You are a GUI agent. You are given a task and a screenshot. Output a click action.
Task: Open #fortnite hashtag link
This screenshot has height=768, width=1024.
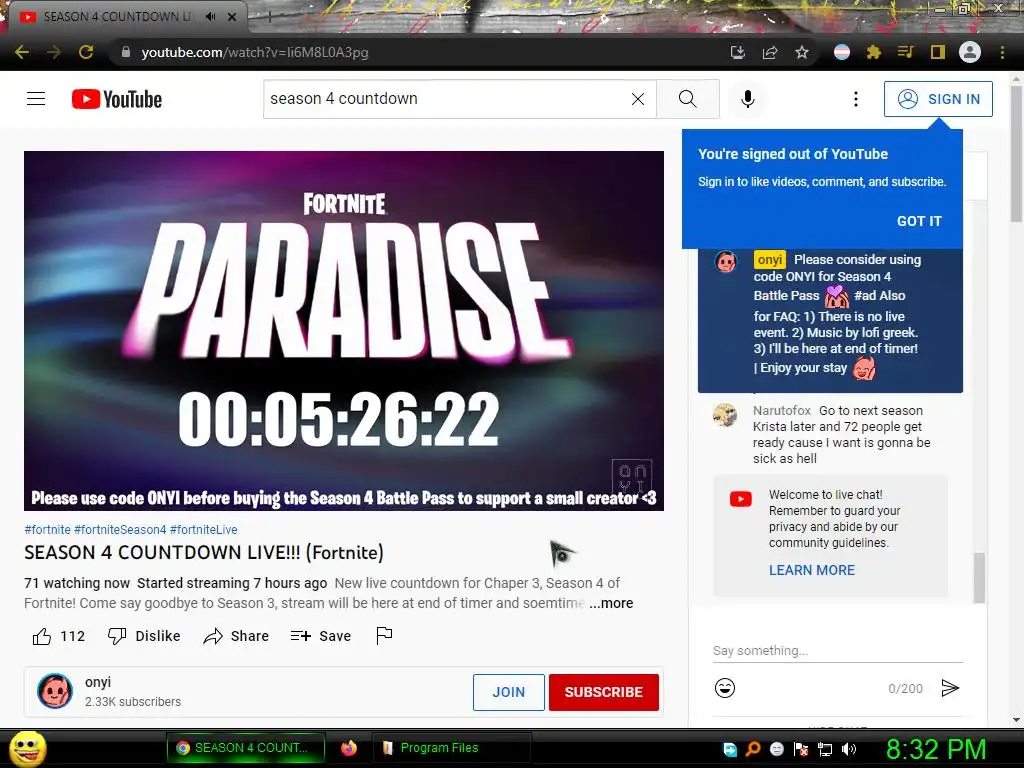pyautogui.click(x=47, y=530)
